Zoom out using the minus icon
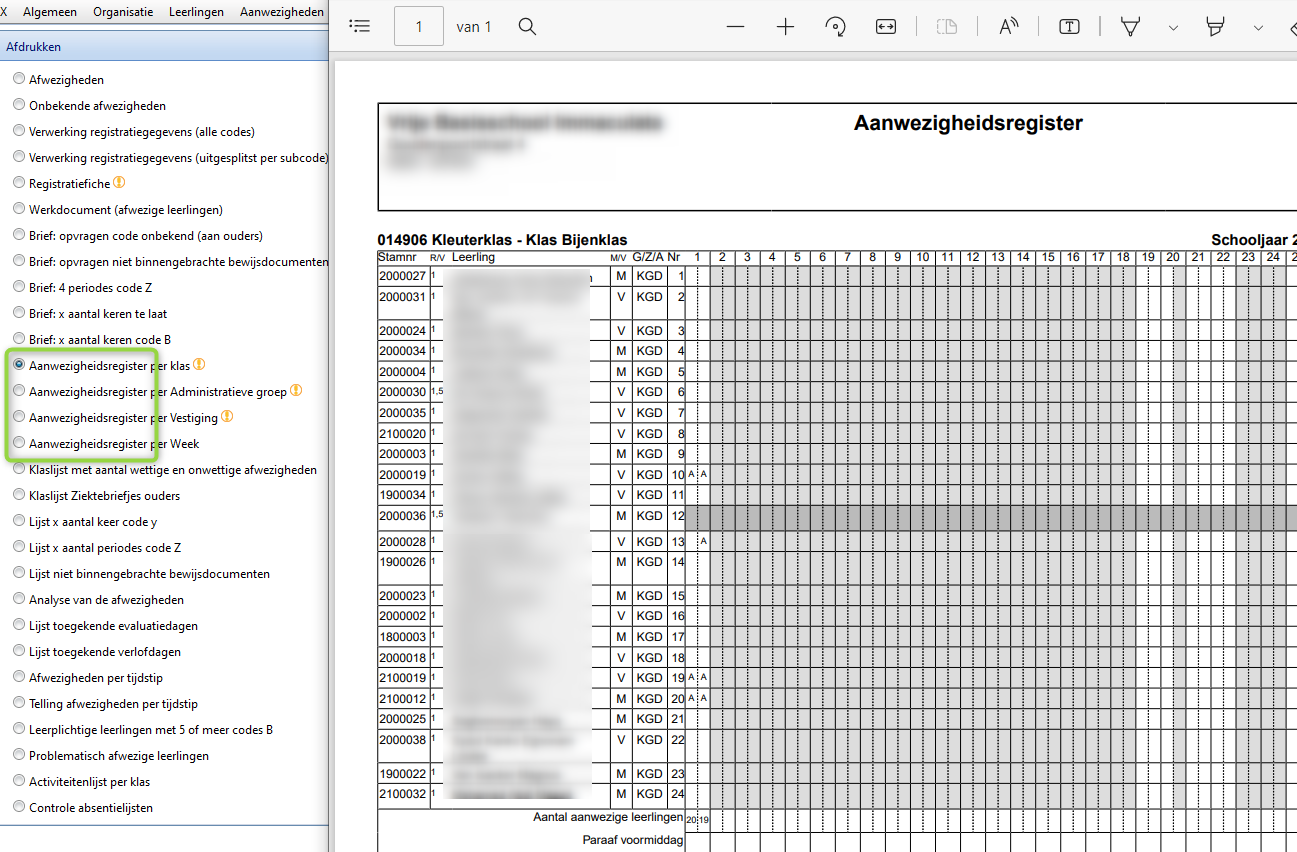Viewport: 1297px width, 852px height. (736, 27)
